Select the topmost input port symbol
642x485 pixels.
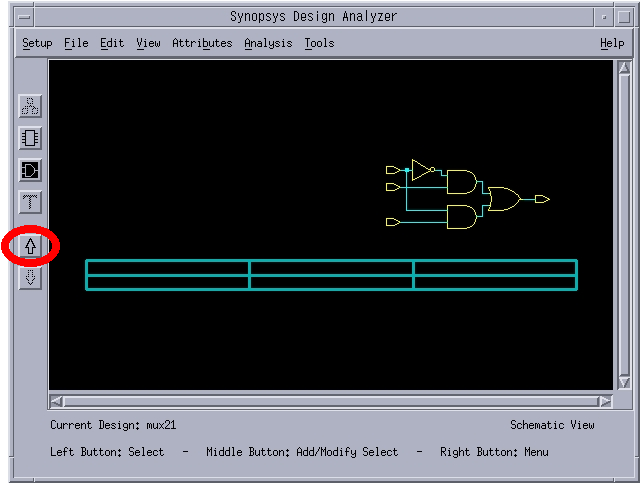(x=393, y=169)
